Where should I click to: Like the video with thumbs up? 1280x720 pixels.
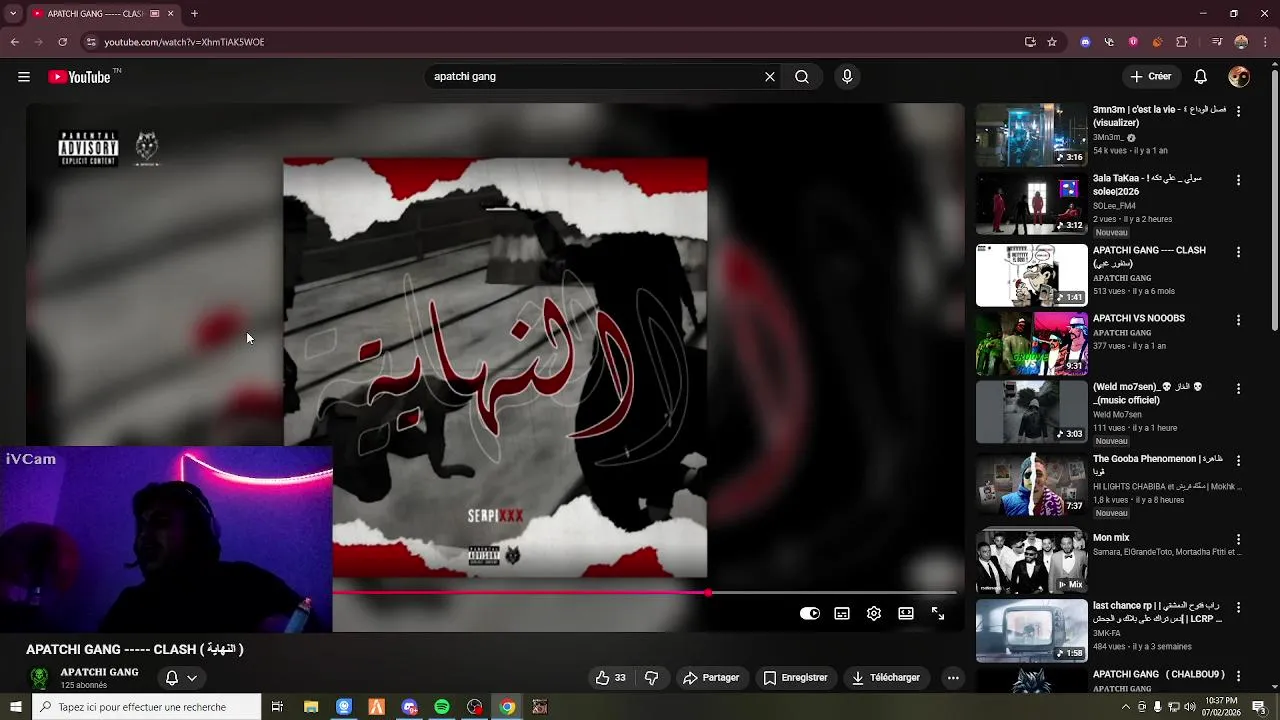pyautogui.click(x=611, y=678)
